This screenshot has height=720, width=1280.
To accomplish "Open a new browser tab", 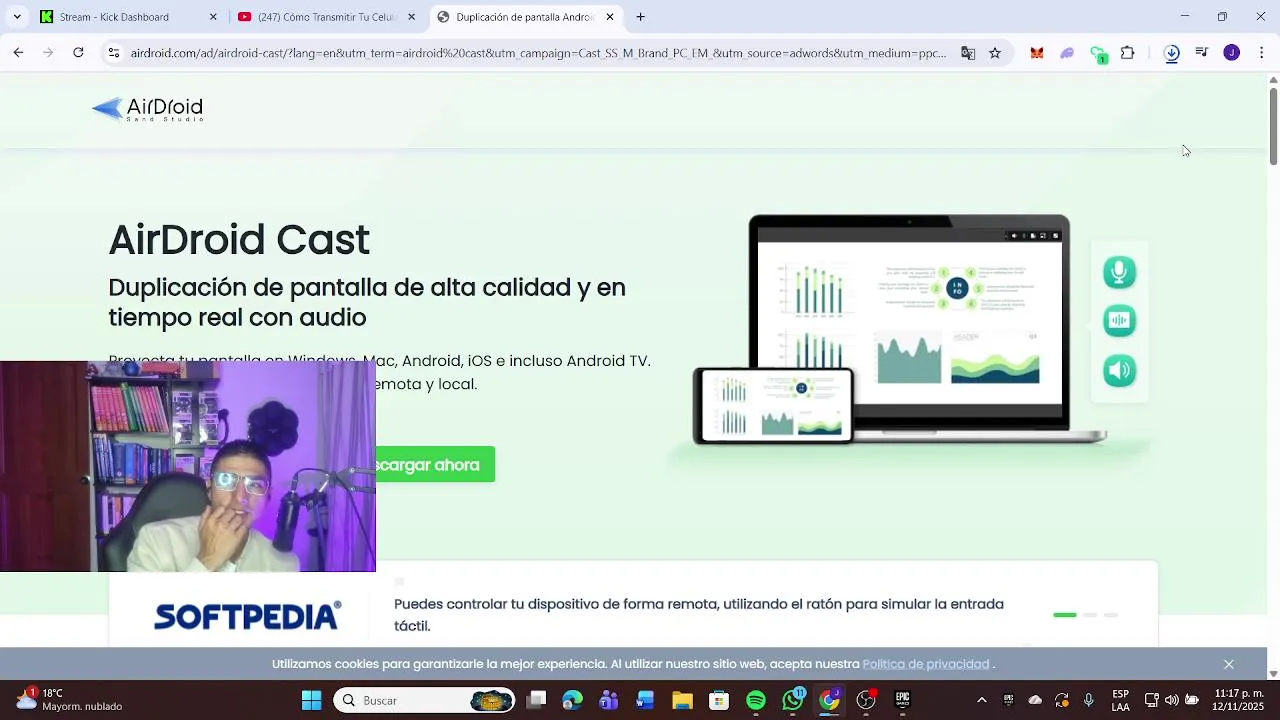I will pyautogui.click(x=641, y=17).
